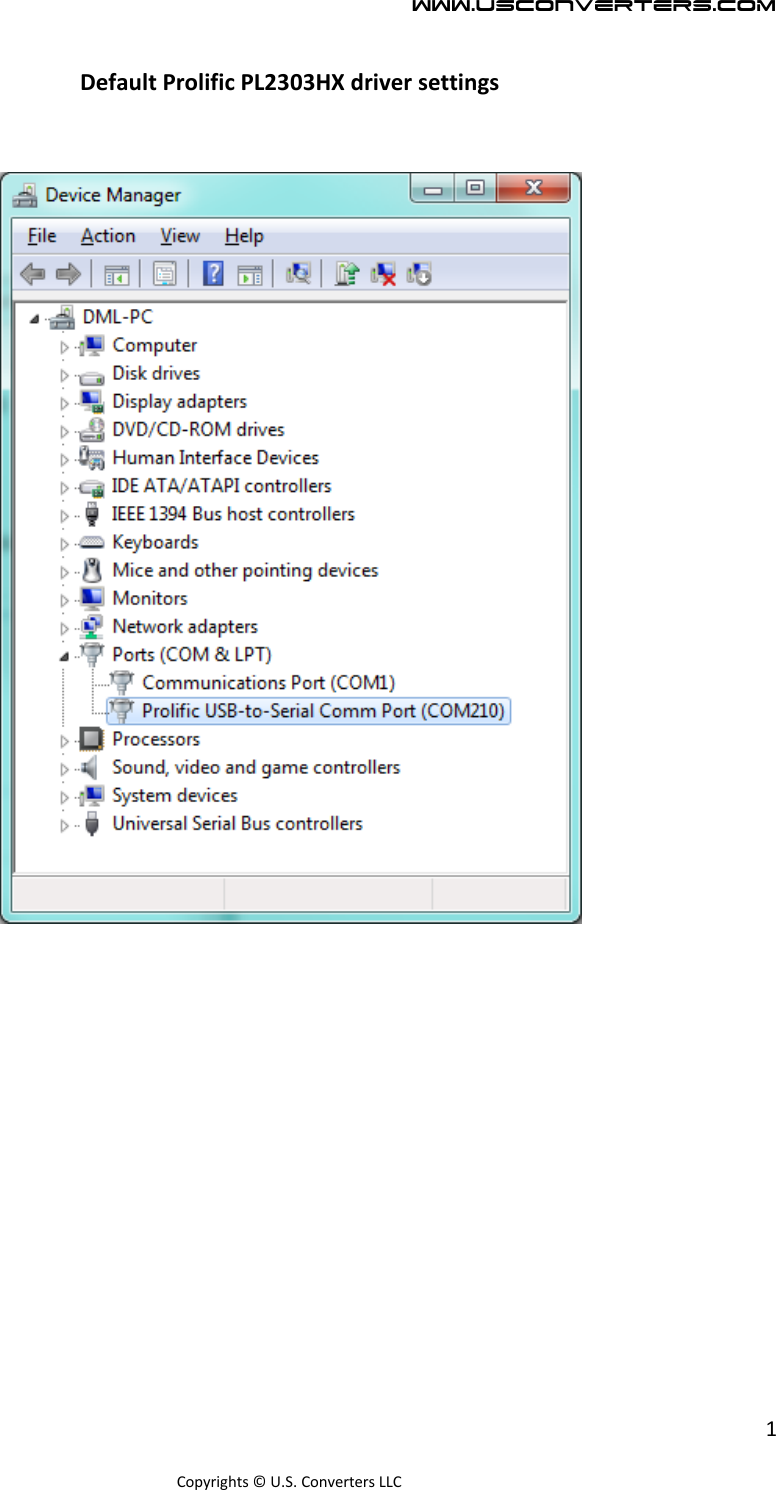Image resolution: width=776 pixels, height=1490 pixels.
Task: Select Communications Port (COM1) entry
Action: tap(269, 683)
